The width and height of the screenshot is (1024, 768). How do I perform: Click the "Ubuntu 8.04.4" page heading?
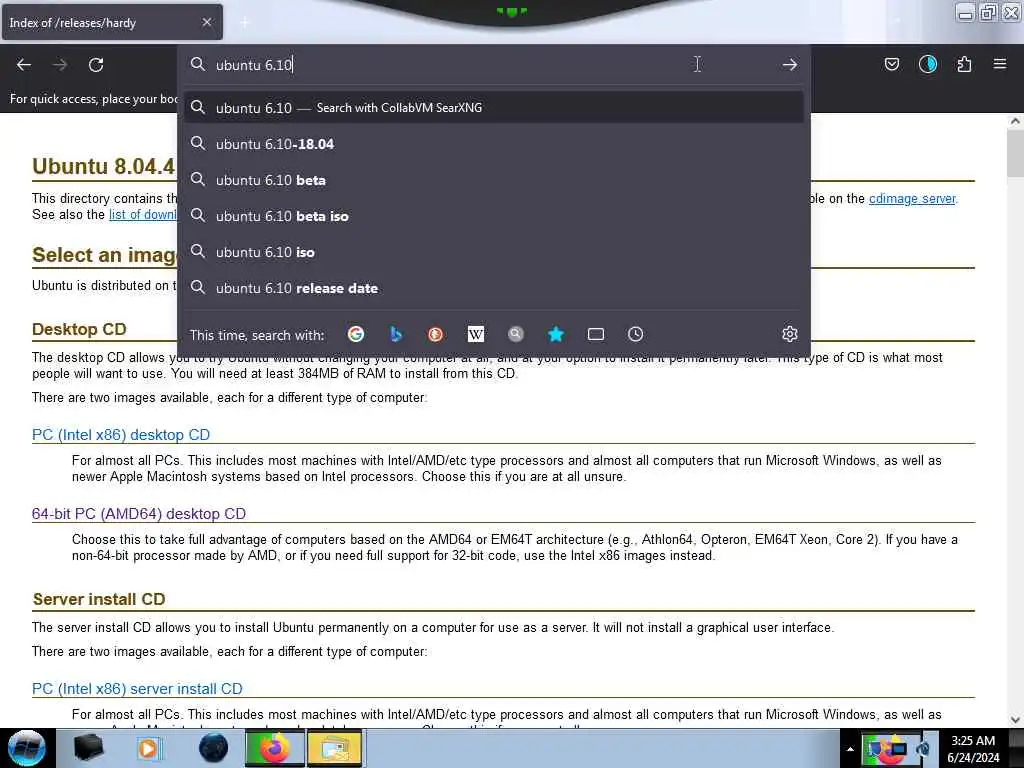click(104, 166)
